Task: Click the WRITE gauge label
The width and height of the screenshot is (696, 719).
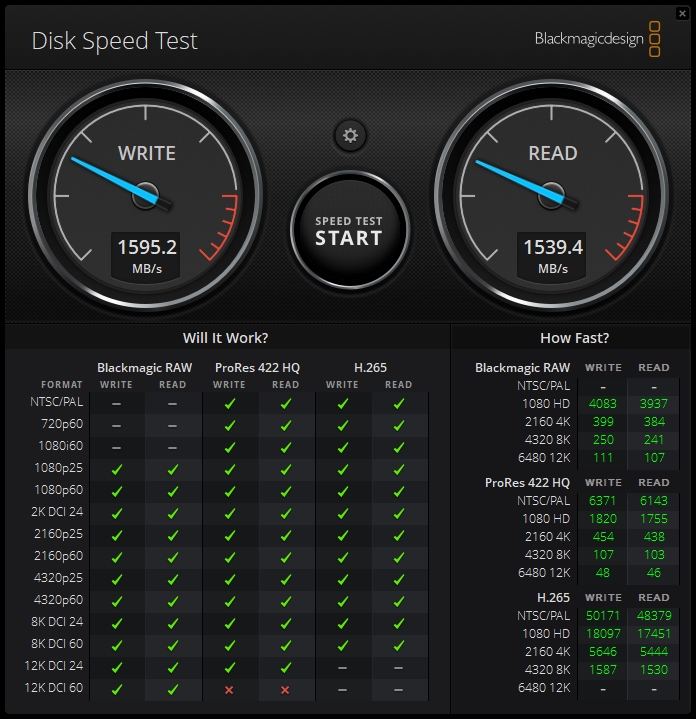Action: tap(147, 153)
